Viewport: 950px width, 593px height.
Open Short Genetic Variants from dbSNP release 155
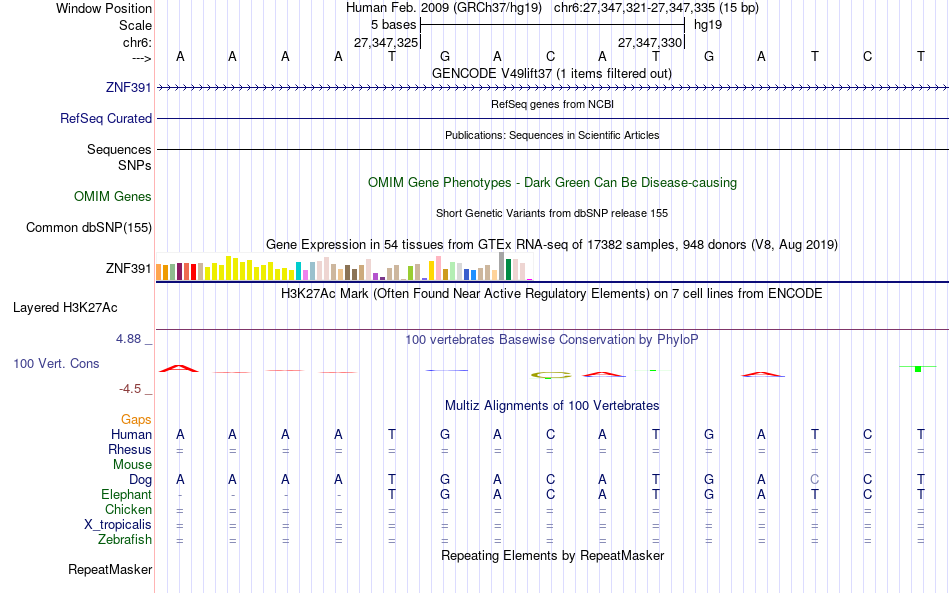tap(552, 213)
